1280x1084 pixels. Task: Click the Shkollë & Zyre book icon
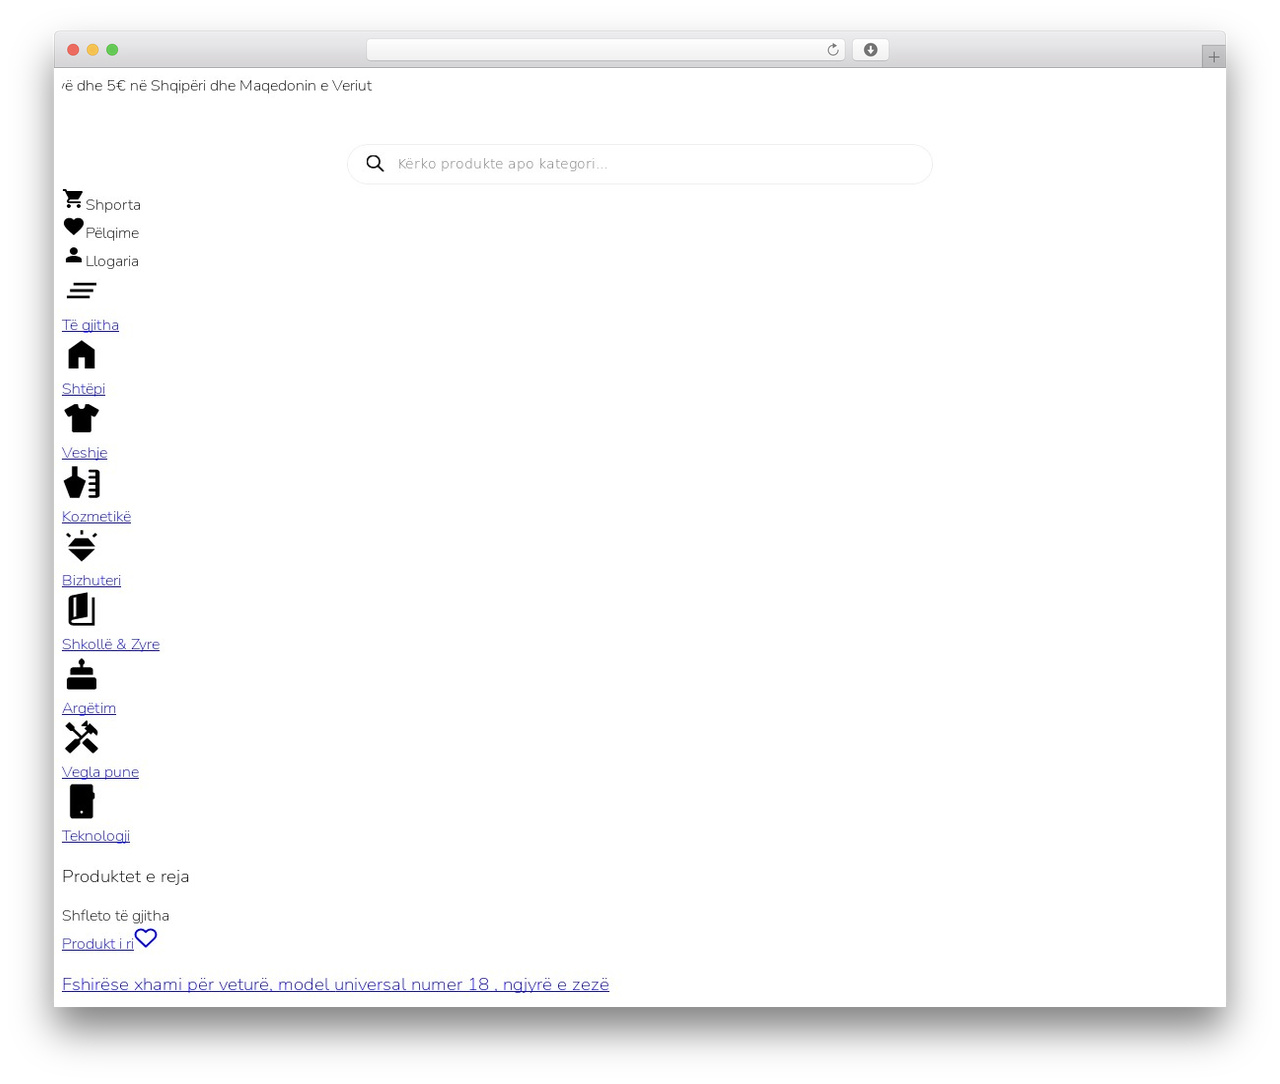(81, 610)
